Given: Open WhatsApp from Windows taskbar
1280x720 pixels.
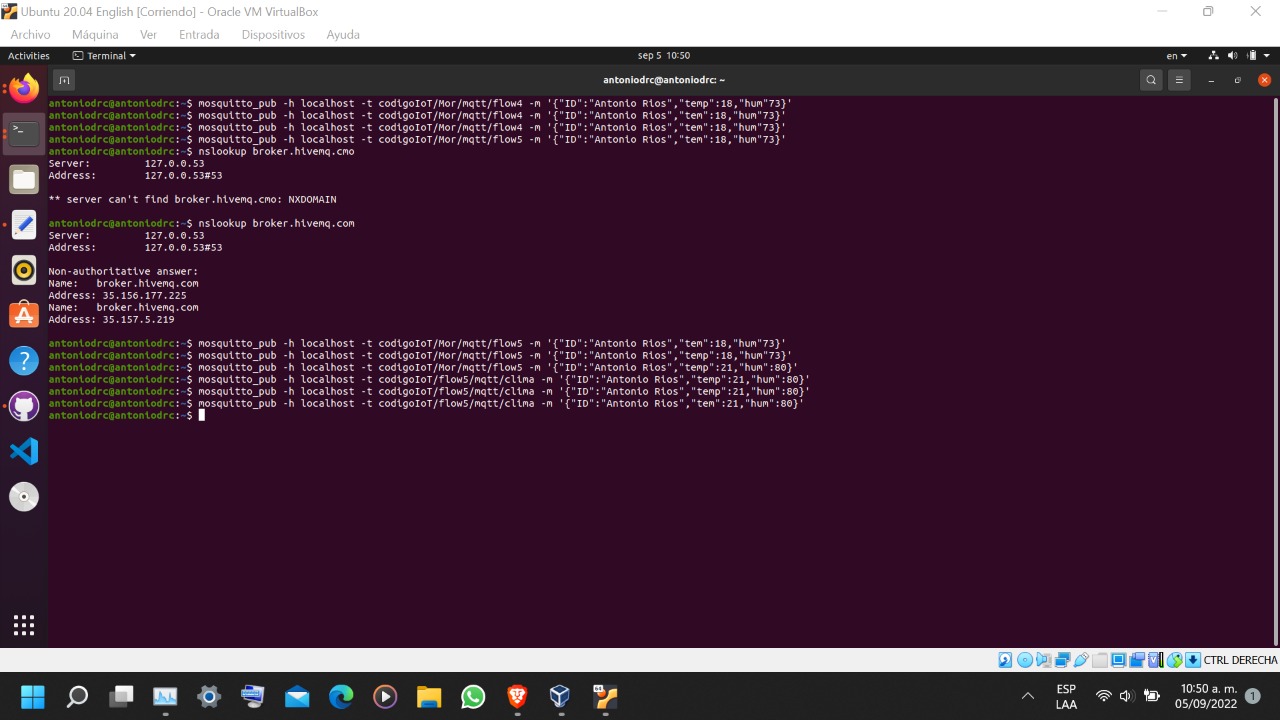Looking at the screenshot, I should coord(473,696).
